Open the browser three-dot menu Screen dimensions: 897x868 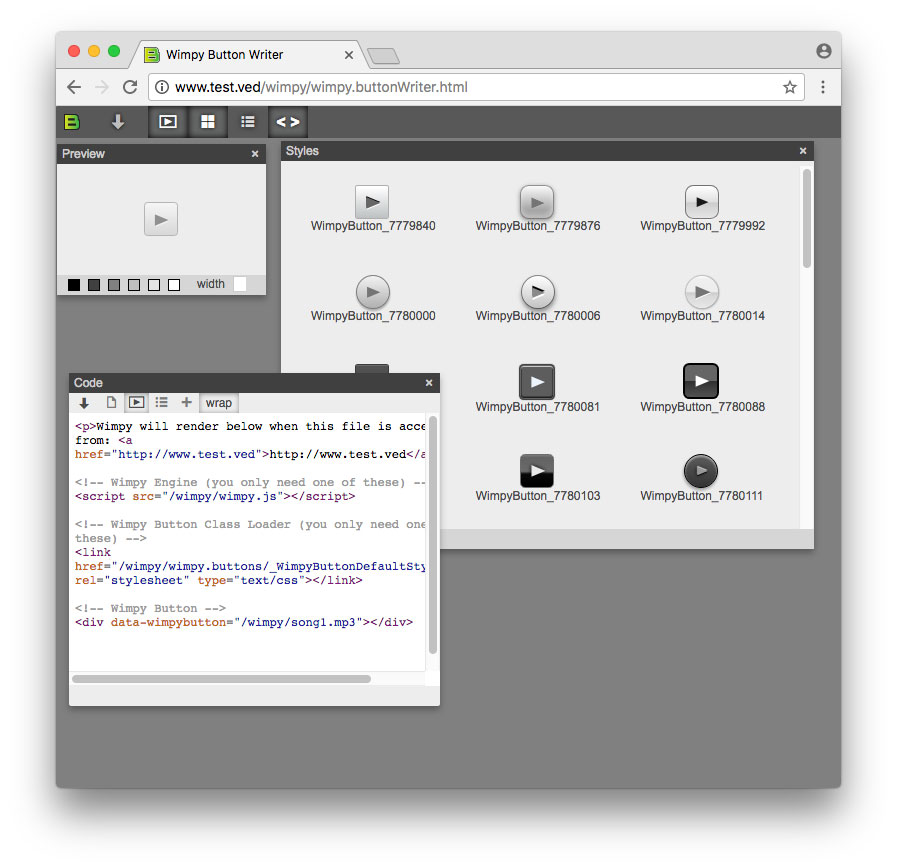[823, 87]
